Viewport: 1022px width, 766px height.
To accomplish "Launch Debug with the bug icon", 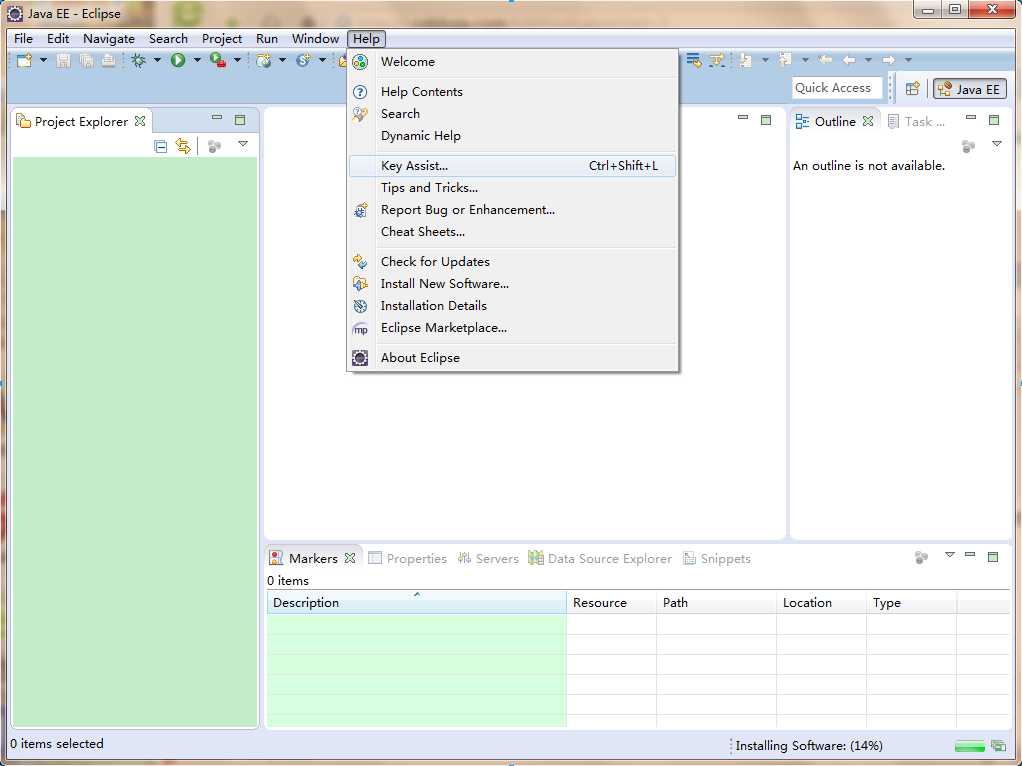I will click(138, 61).
